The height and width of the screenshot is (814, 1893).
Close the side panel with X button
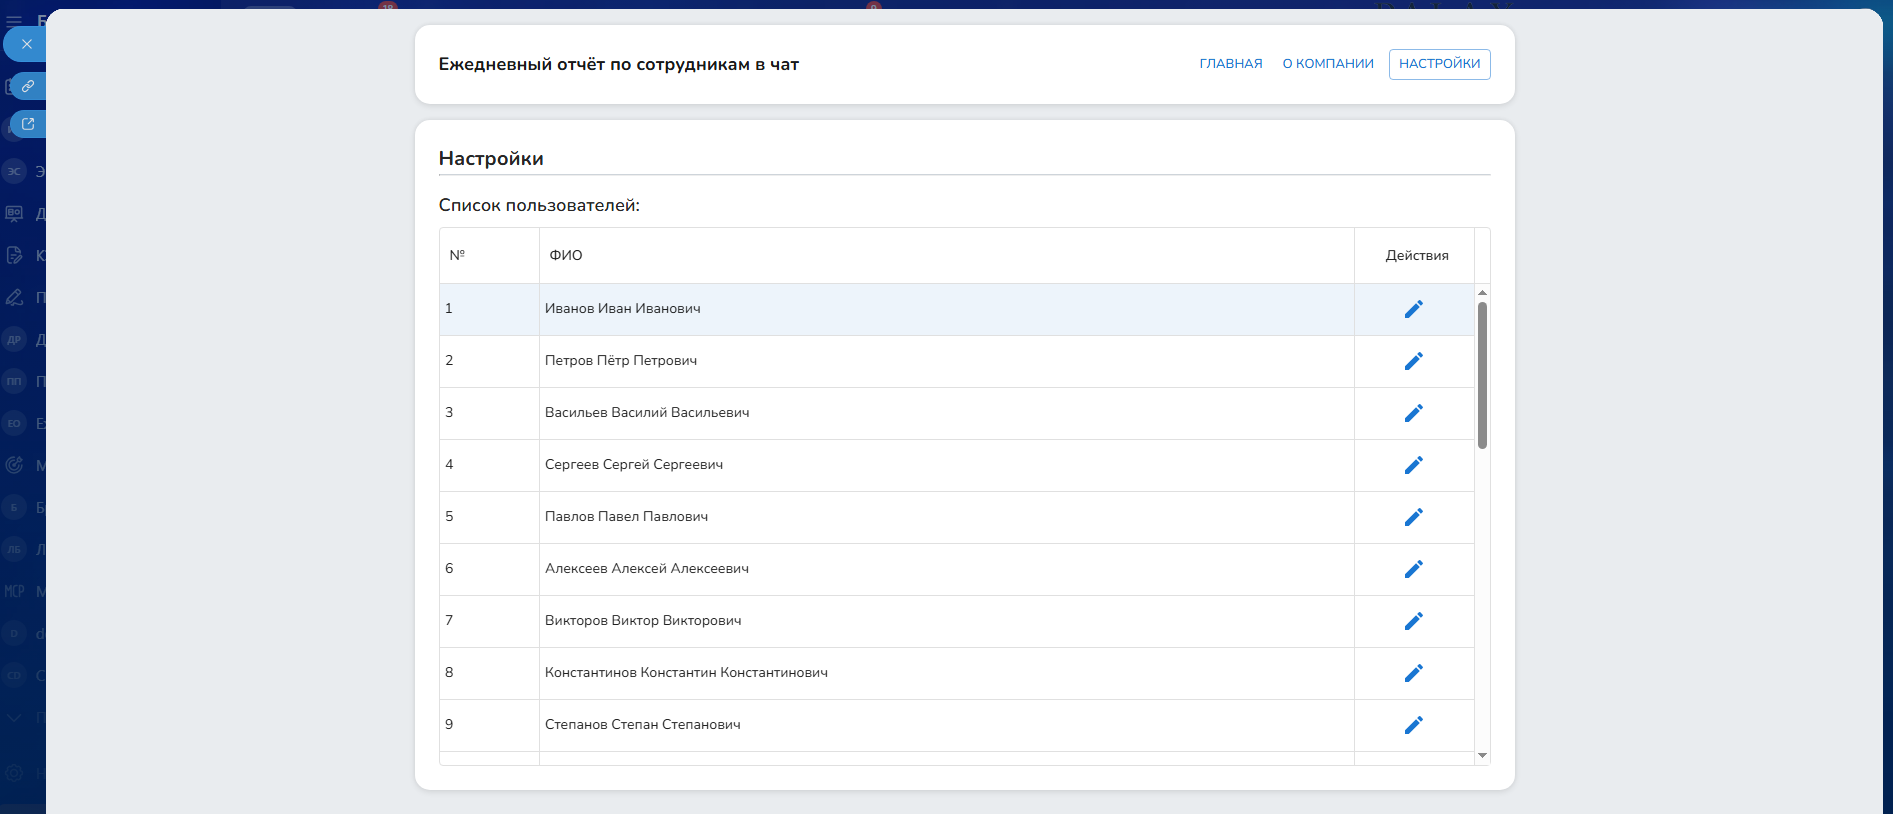point(27,44)
